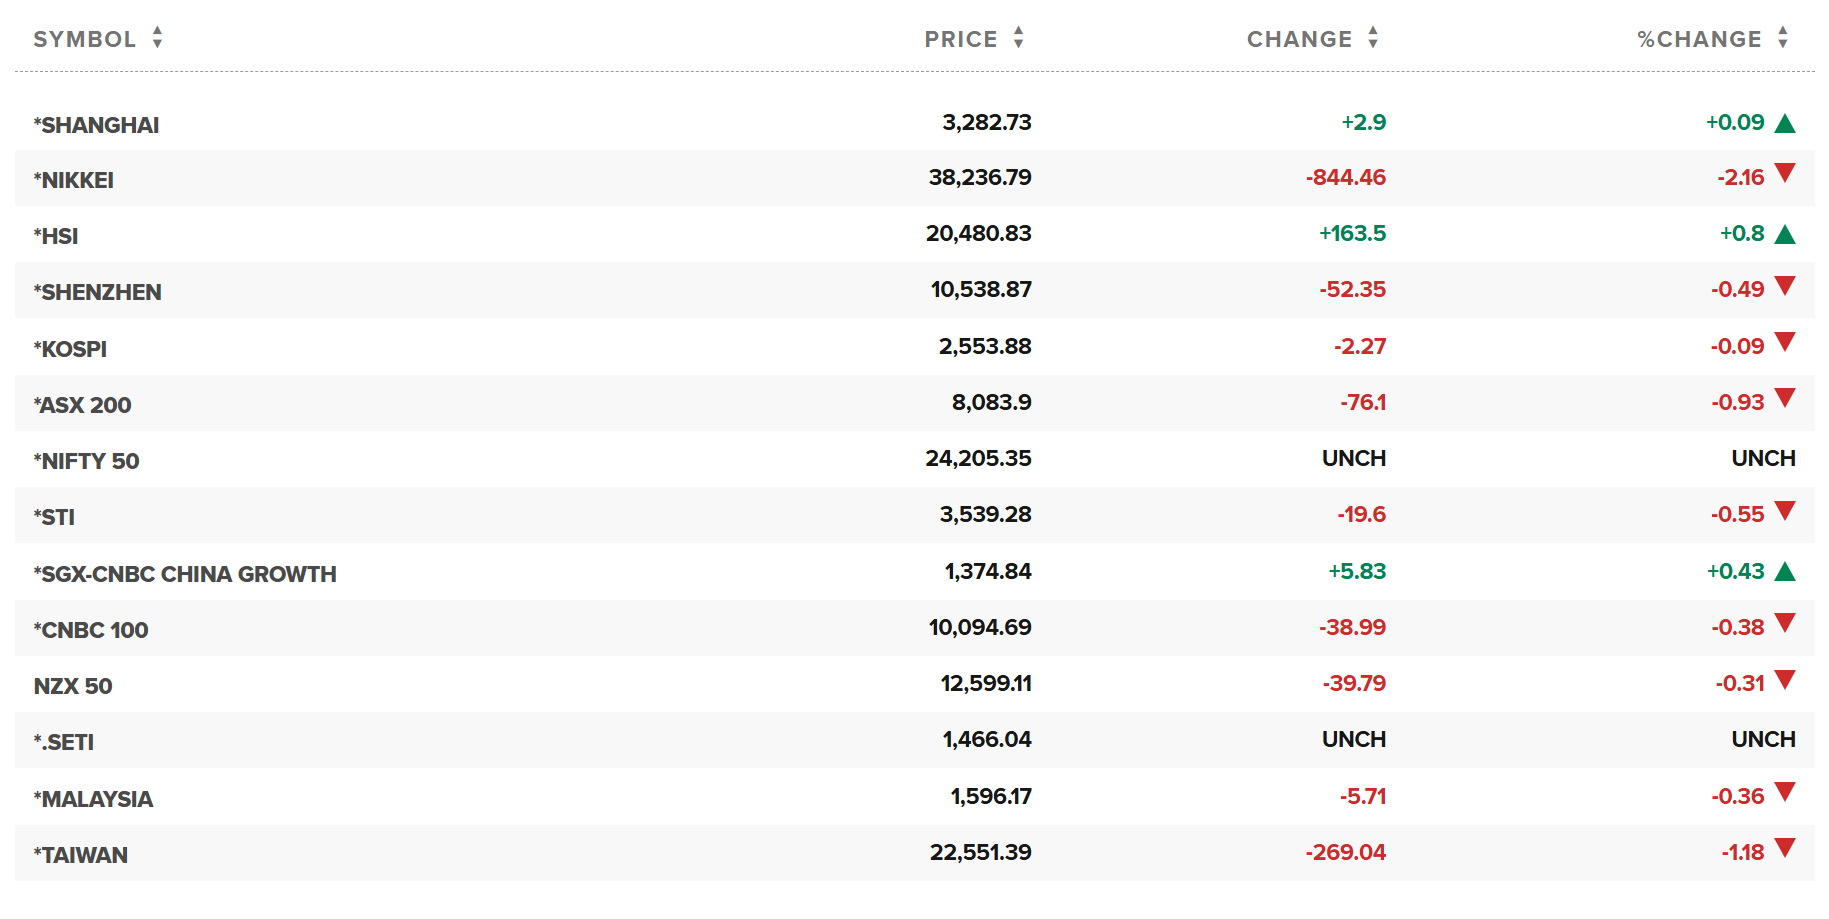Image resolution: width=1829 pixels, height=919 pixels.
Task: Select KOSPI price 2,553.88
Action: [x=984, y=346]
